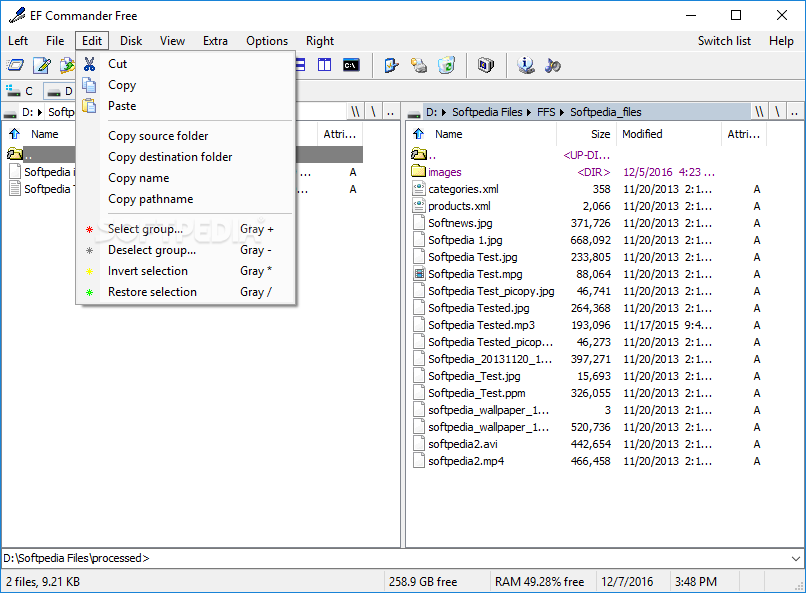Open the Disk menu
The image size is (806, 593).
click(x=131, y=41)
